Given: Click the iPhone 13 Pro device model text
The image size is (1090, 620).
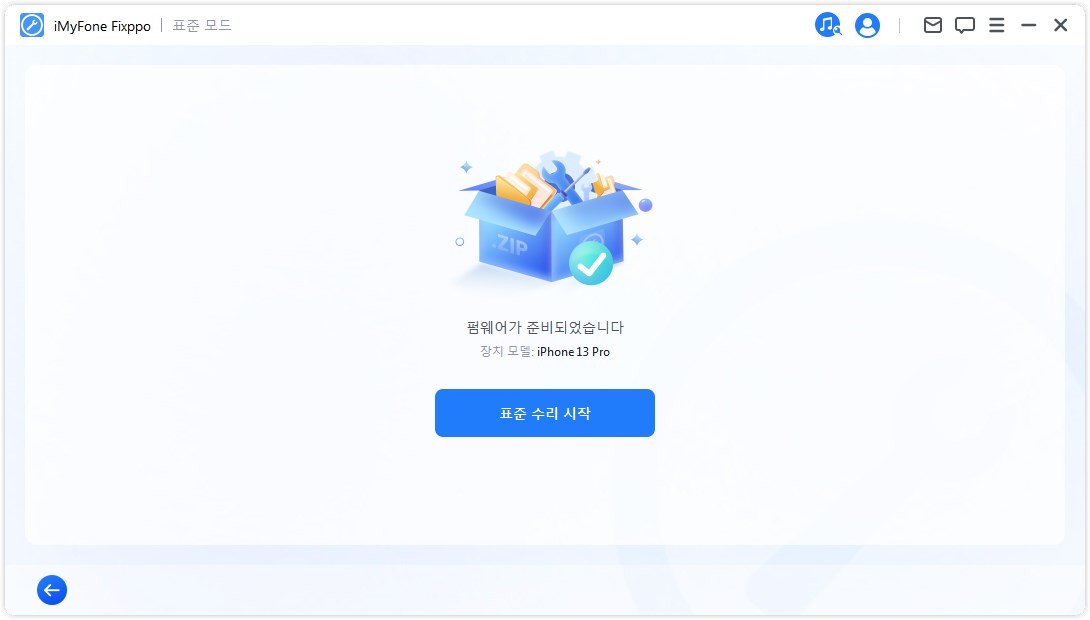Looking at the screenshot, I should [574, 352].
